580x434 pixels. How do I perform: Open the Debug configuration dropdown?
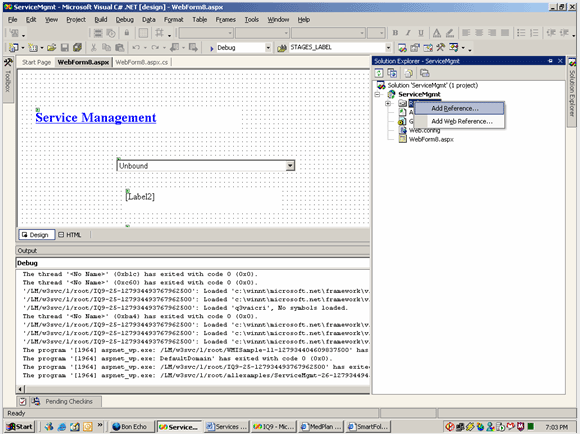268,48
